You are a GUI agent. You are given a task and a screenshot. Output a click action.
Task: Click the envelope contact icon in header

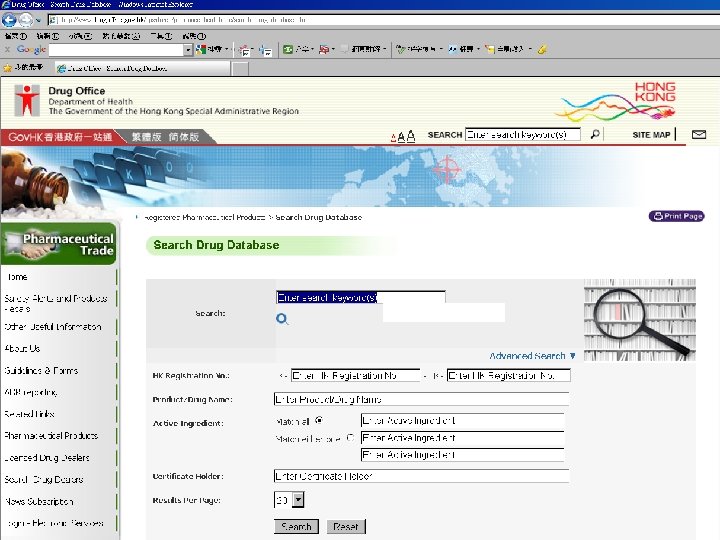[x=699, y=135]
